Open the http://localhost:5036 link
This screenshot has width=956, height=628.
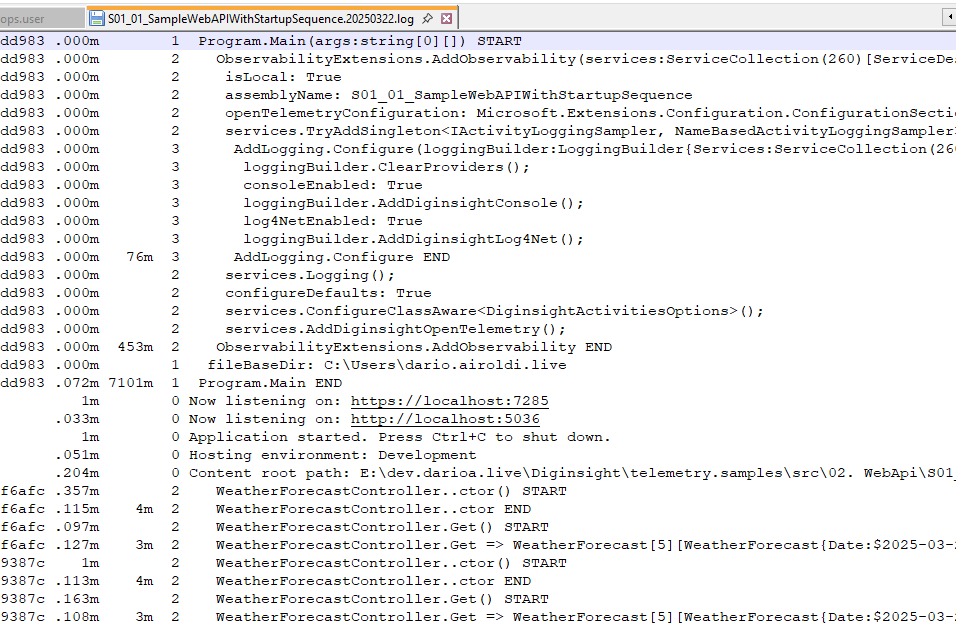[x=445, y=419]
